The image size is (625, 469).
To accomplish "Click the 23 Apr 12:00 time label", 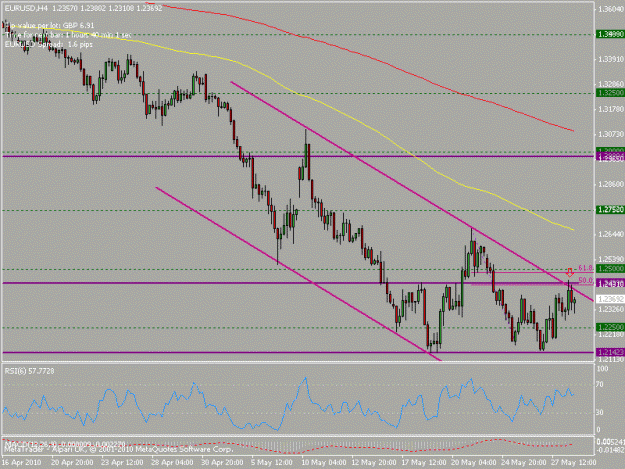I will click(x=122, y=463).
